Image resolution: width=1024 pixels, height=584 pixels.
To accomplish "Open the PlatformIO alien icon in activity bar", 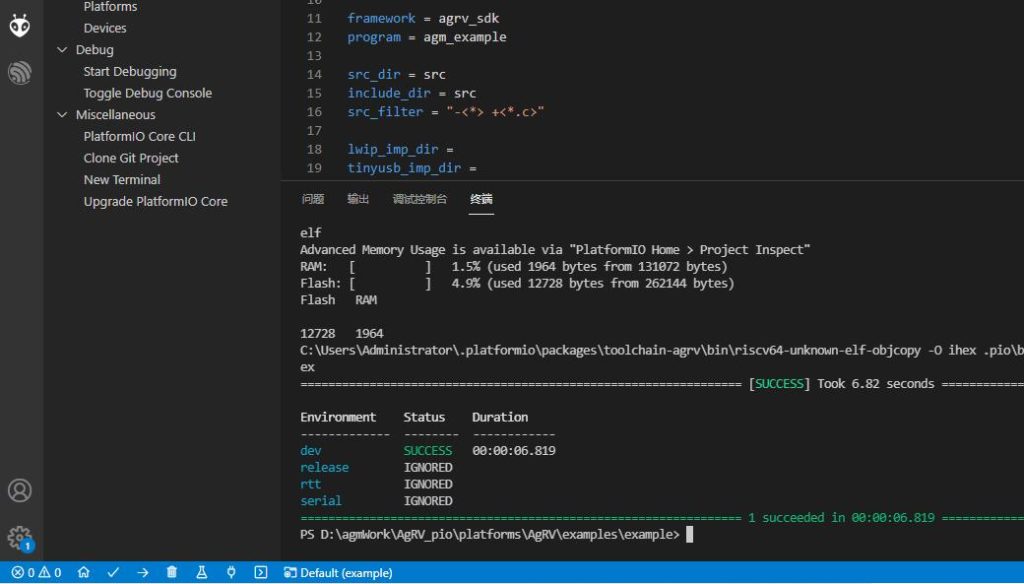I will click(20, 25).
